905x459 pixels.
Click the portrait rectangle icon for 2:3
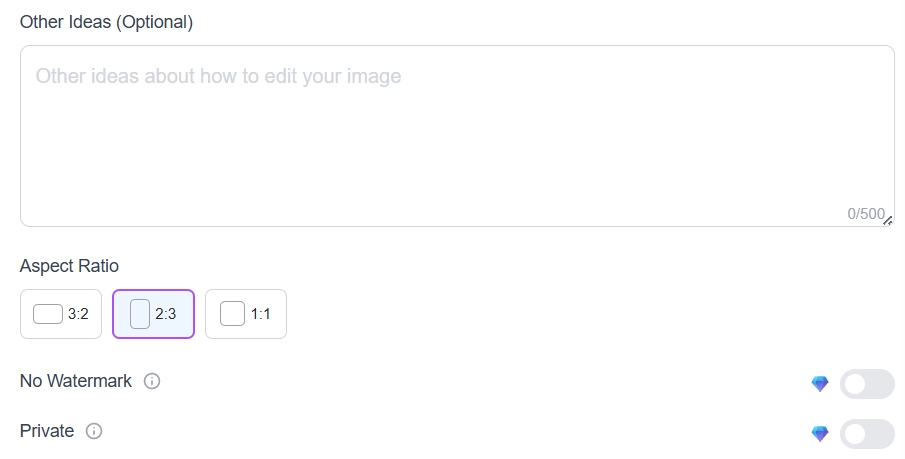(x=140, y=314)
